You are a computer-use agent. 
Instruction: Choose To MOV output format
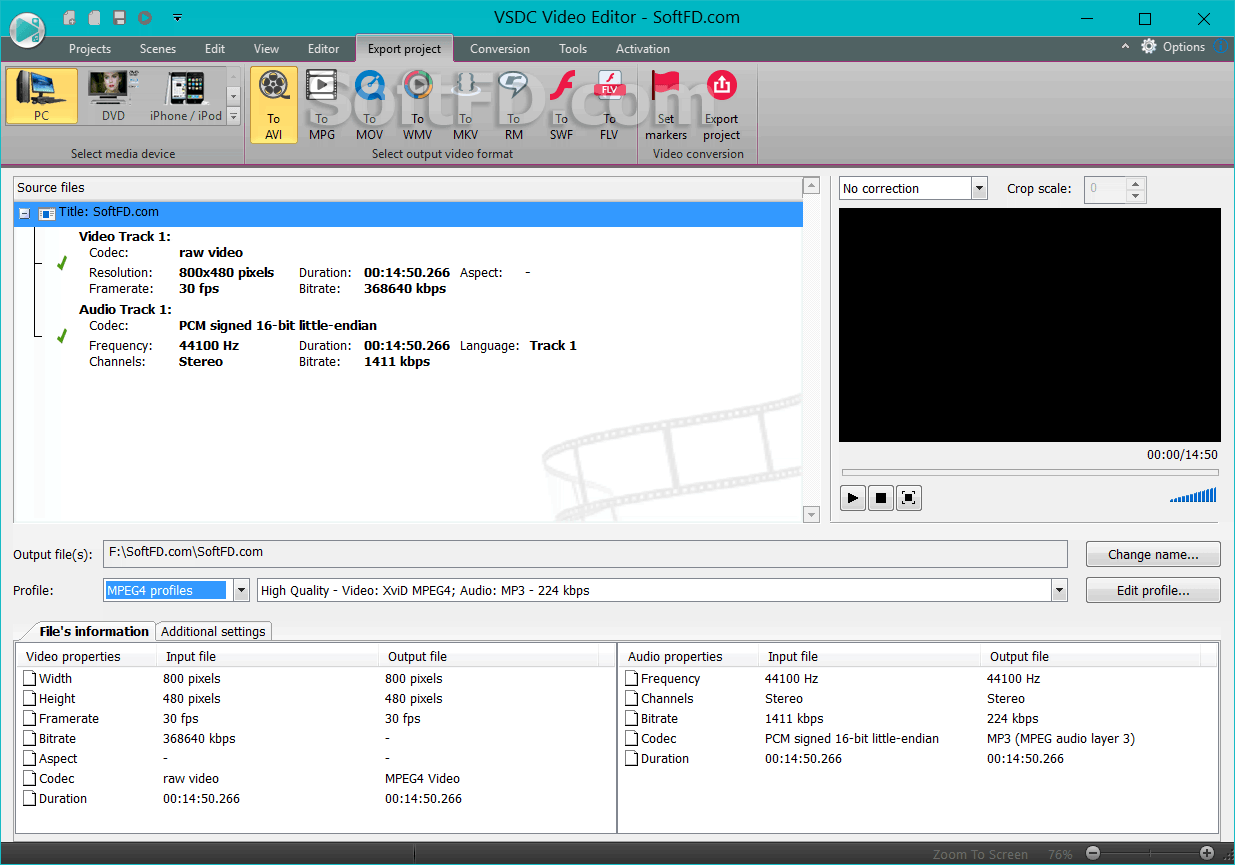click(x=370, y=105)
